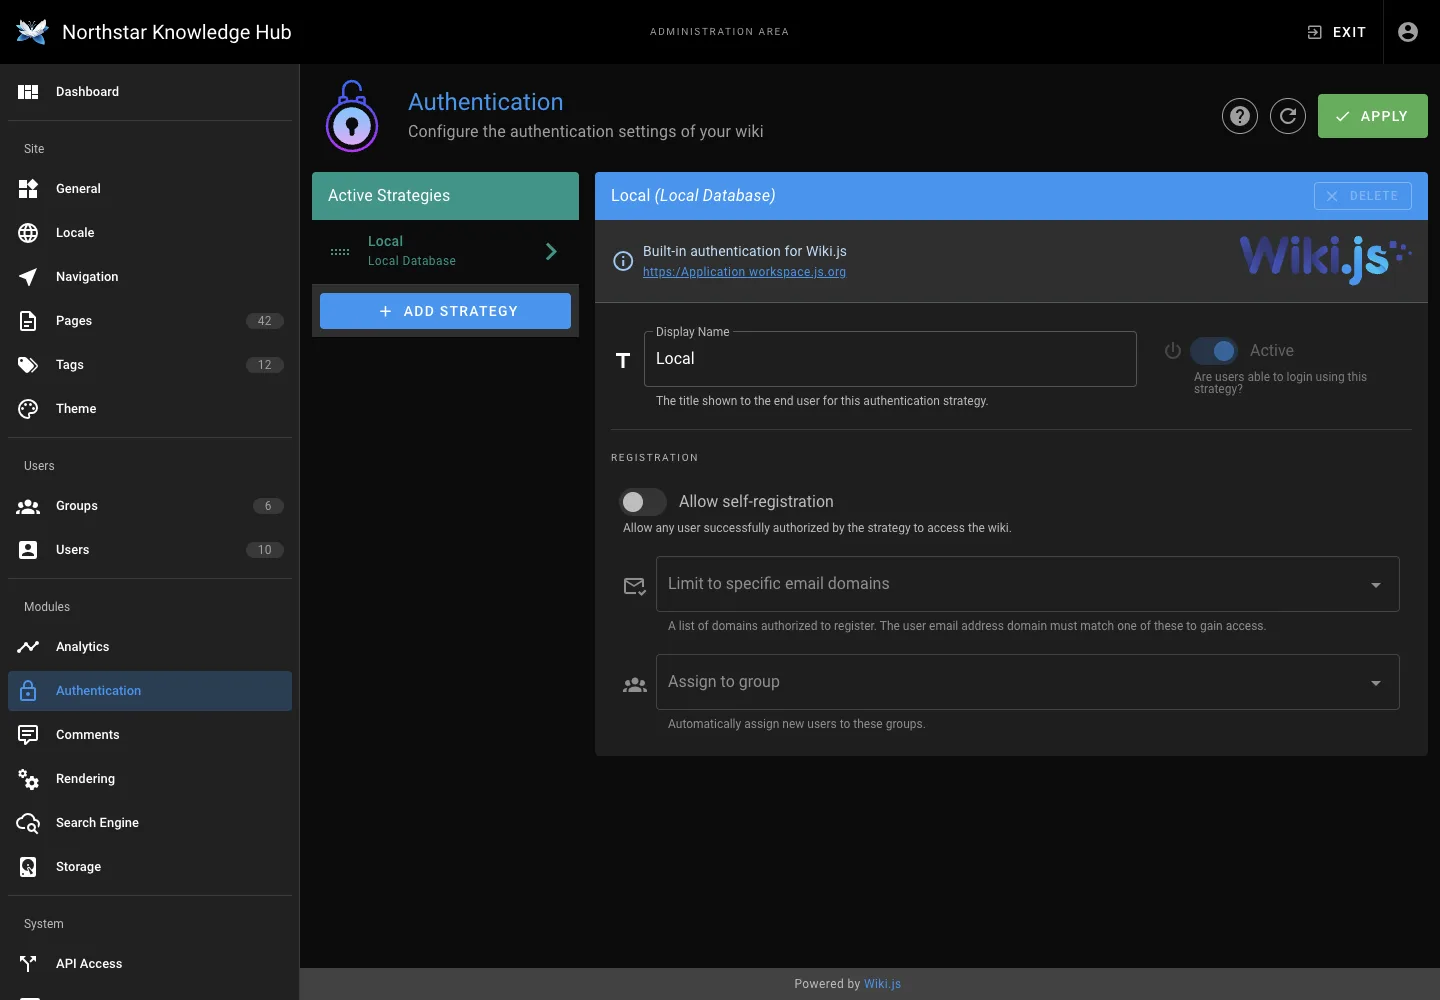1440x1000 pixels.
Task: Open the Theme settings item
Action: 150,409
